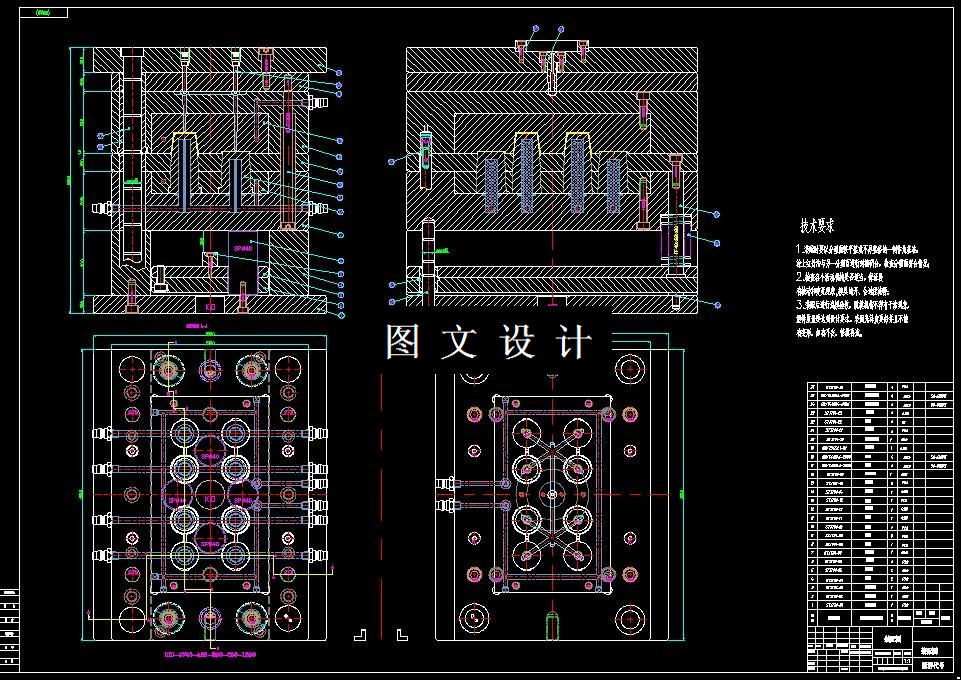Select the requirement line starting with "3."
961x680 pixels.
tap(853, 304)
